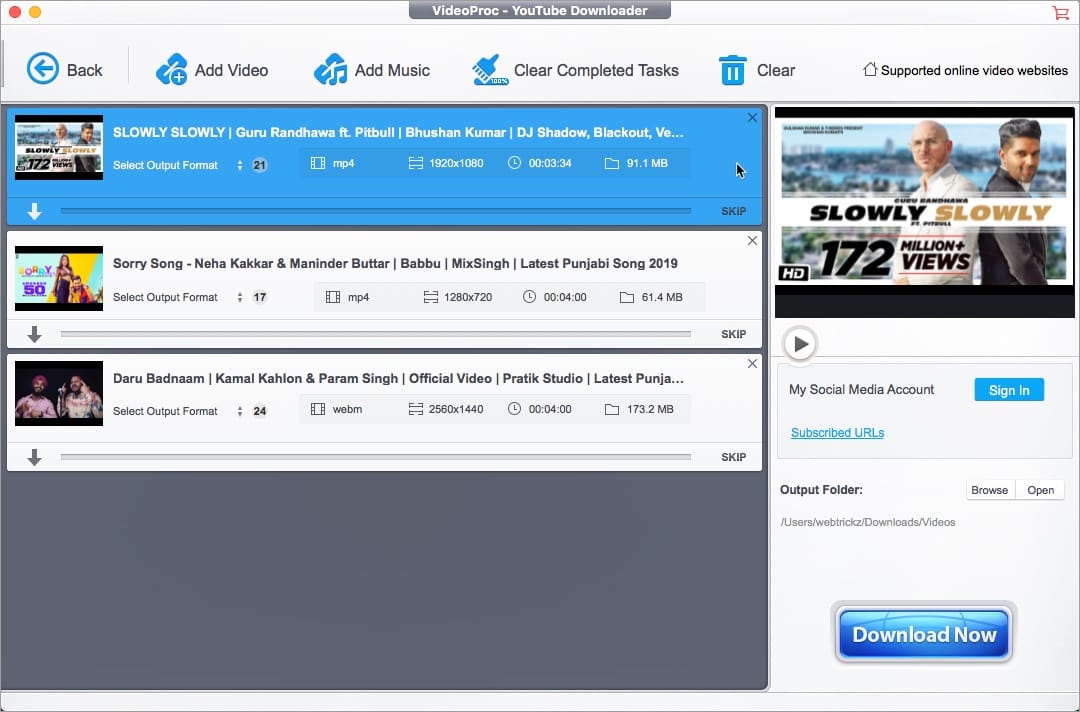
Task: Click the clock icon in the Sorry Song row
Action: pyautogui.click(x=529, y=297)
